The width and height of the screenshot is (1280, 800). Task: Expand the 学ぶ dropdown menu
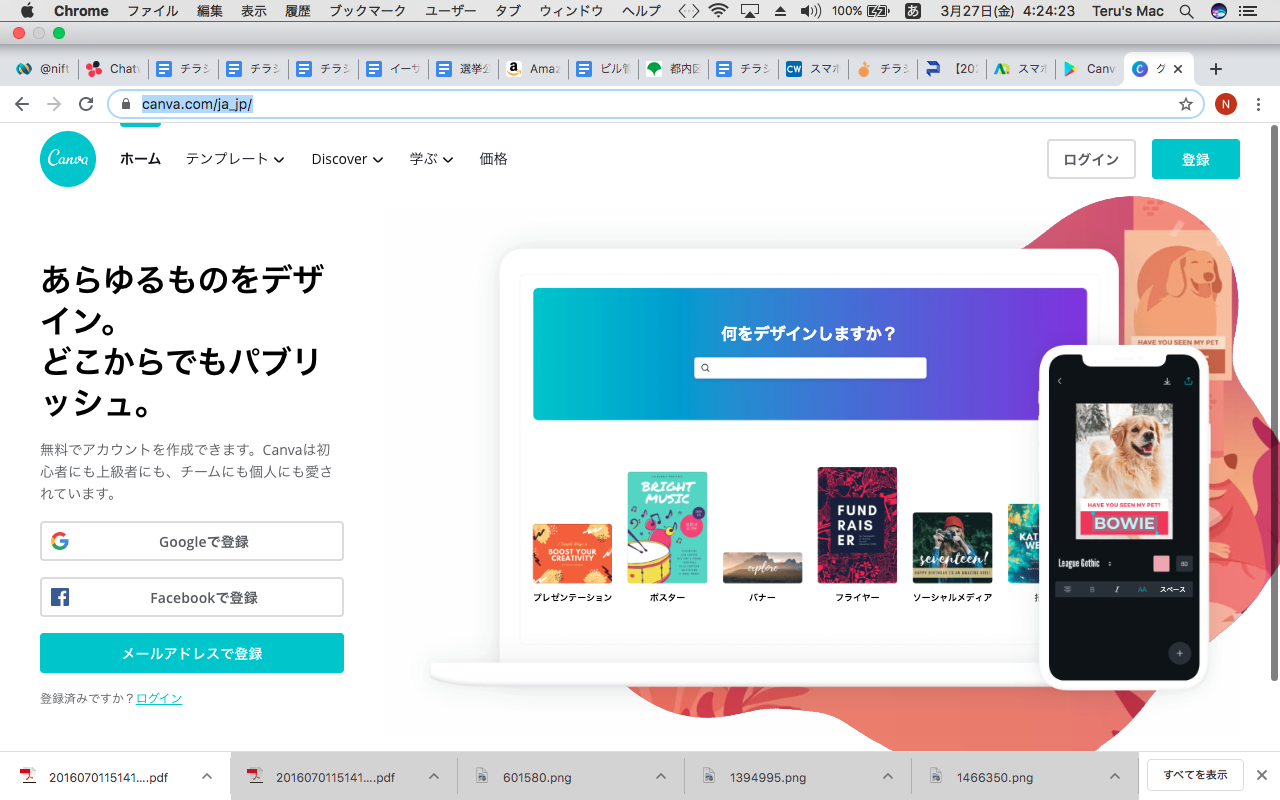tap(431, 159)
